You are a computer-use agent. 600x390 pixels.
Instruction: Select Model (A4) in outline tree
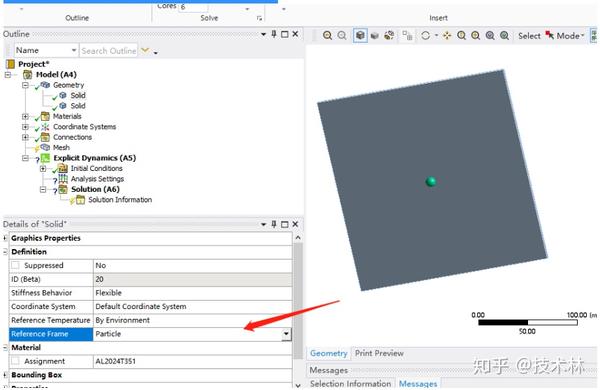[x=56, y=74]
